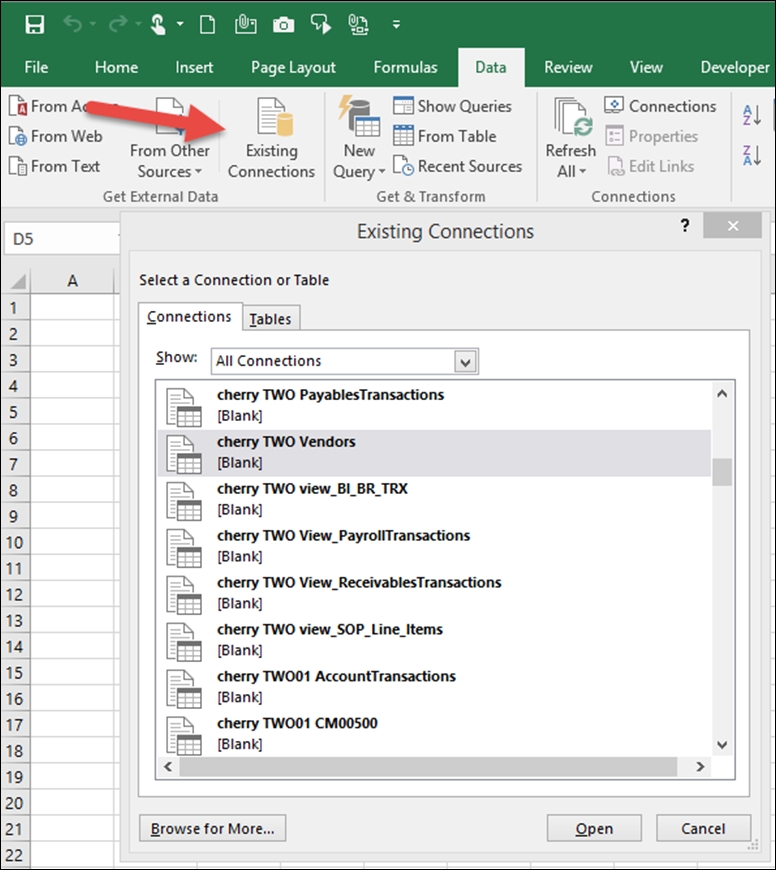Select cherry TWO View_PayrollTransactions connection
The image size is (776, 870).
coord(434,547)
